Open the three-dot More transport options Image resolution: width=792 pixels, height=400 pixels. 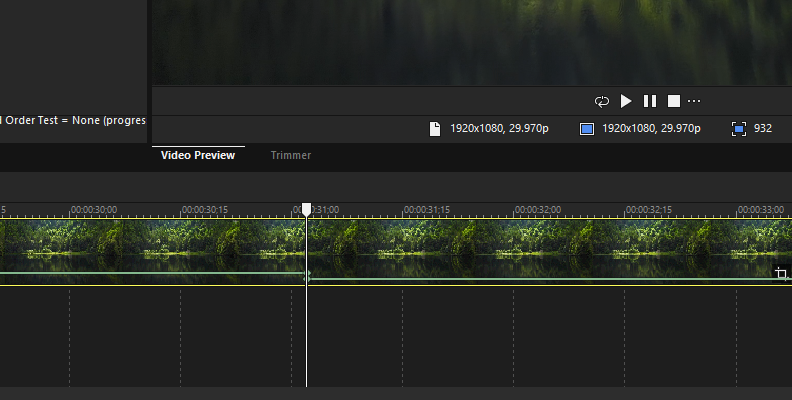click(694, 101)
